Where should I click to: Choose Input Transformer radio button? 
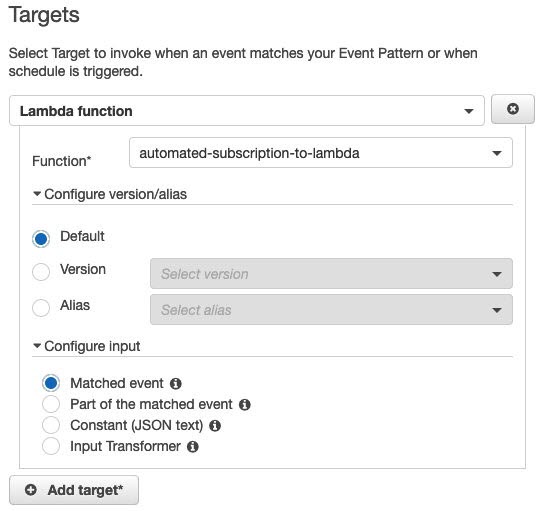tap(51, 446)
